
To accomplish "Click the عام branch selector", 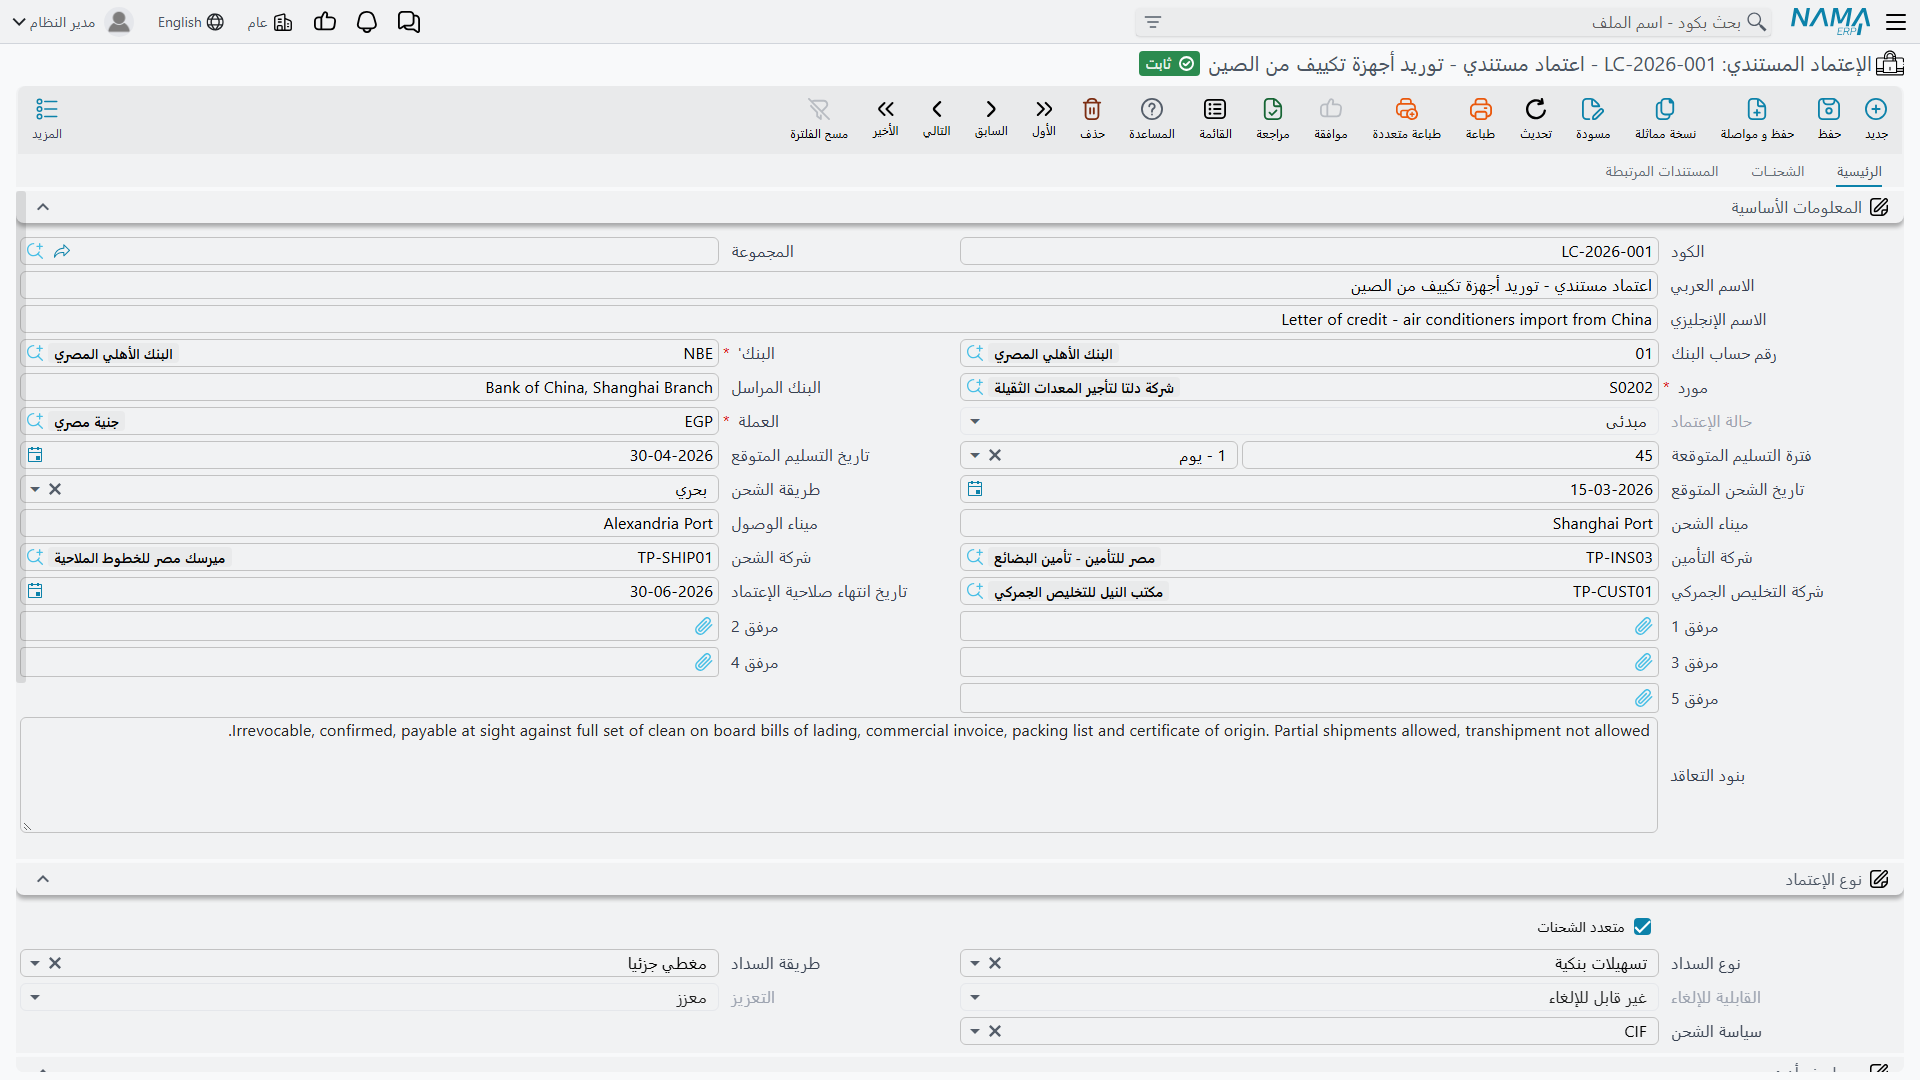I will (x=270, y=22).
